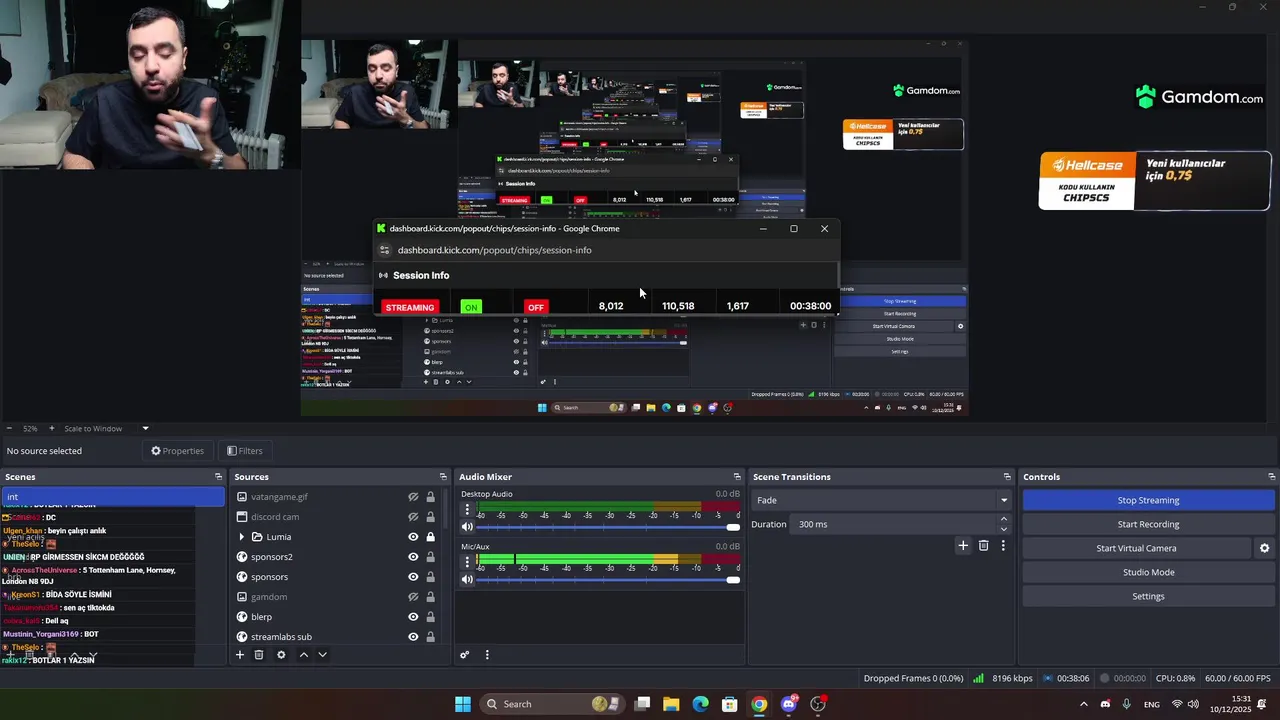Adjust Desktop Audio volume slider

608,527
